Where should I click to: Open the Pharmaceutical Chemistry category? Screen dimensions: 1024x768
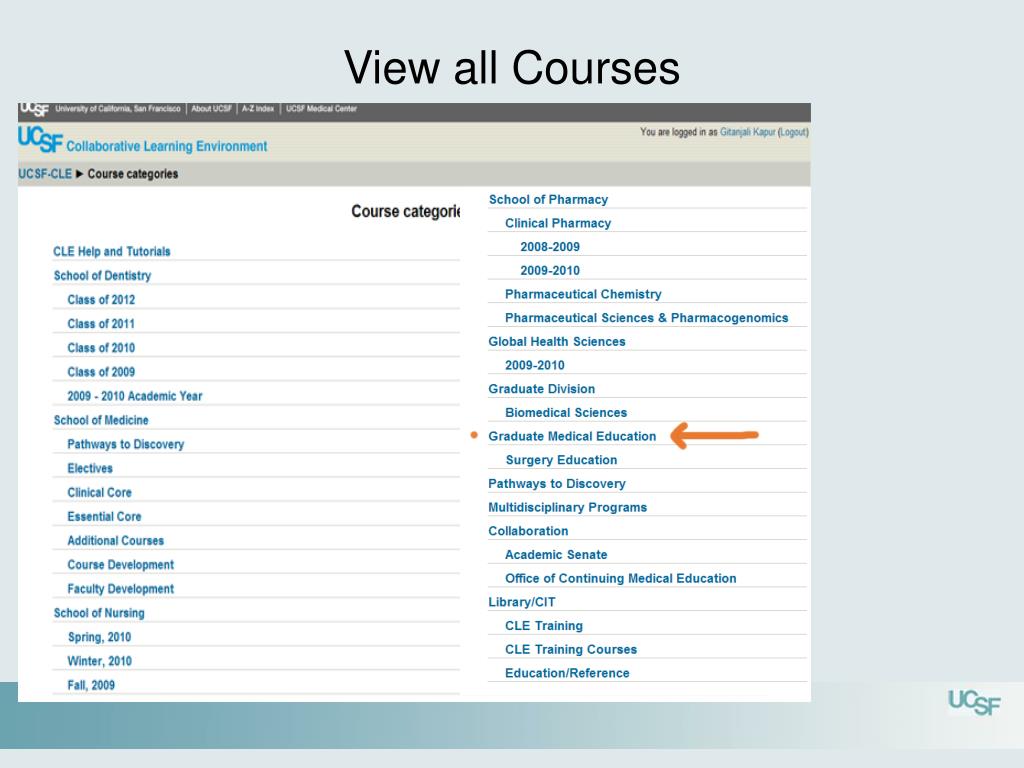pyautogui.click(x=583, y=295)
